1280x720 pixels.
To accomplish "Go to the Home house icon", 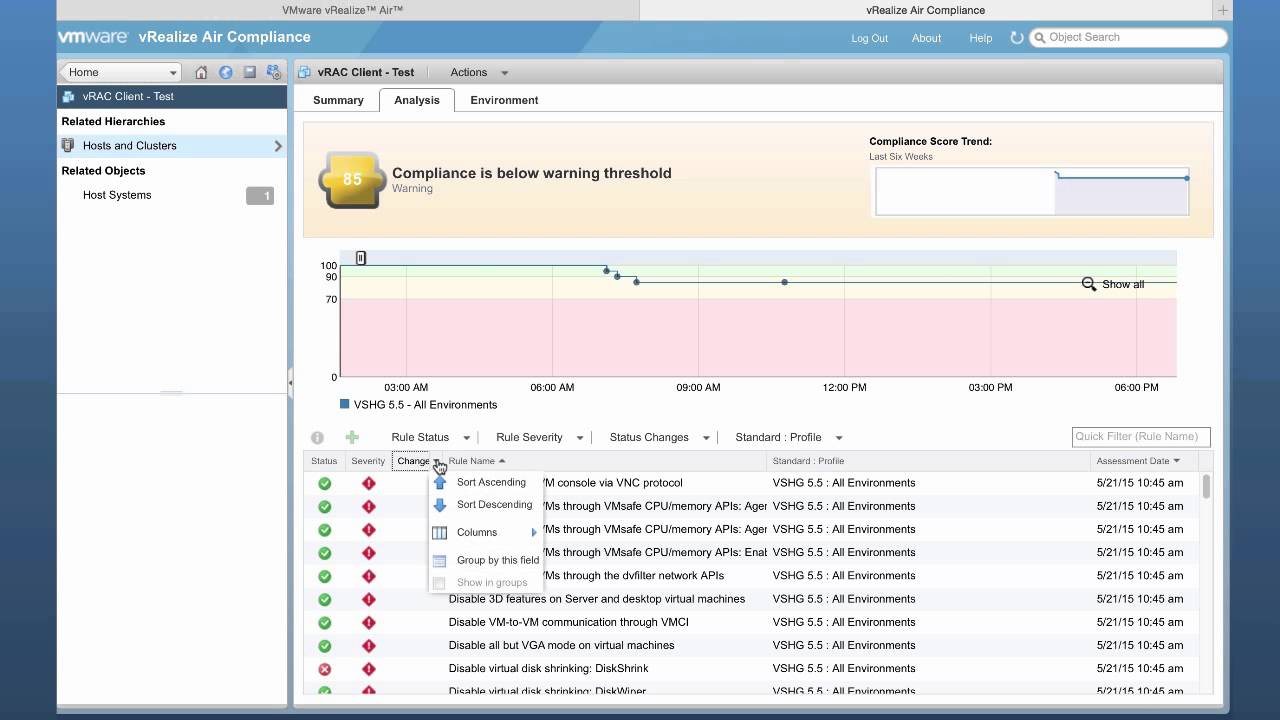I will (x=201, y=72).
